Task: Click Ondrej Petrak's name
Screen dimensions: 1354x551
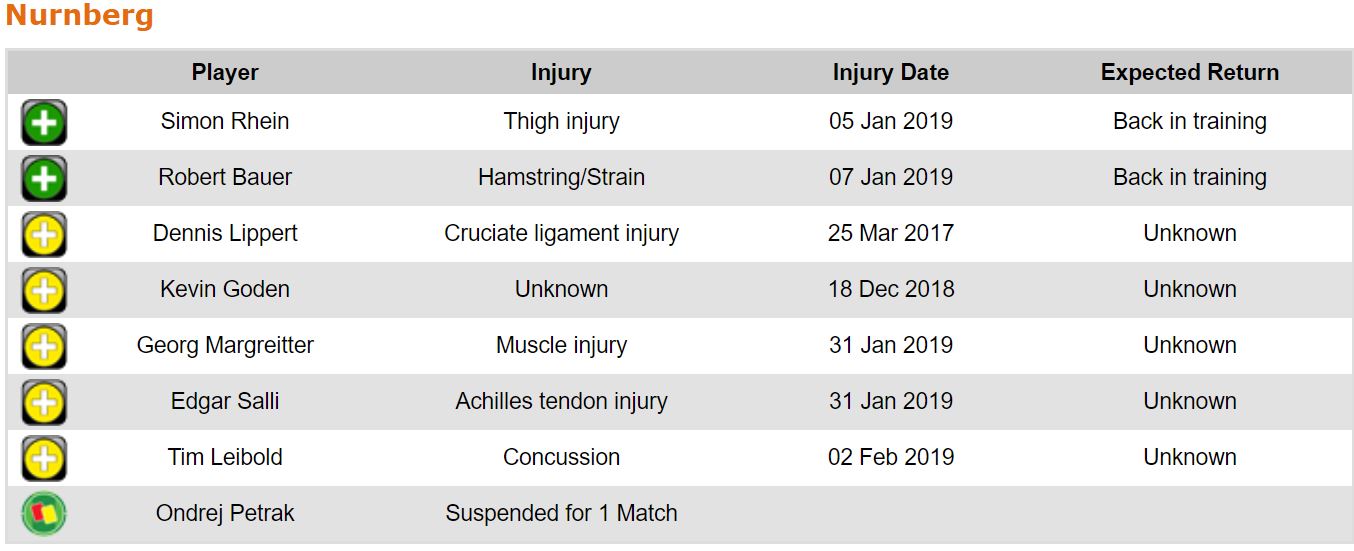Action: [x=225, y=514]
